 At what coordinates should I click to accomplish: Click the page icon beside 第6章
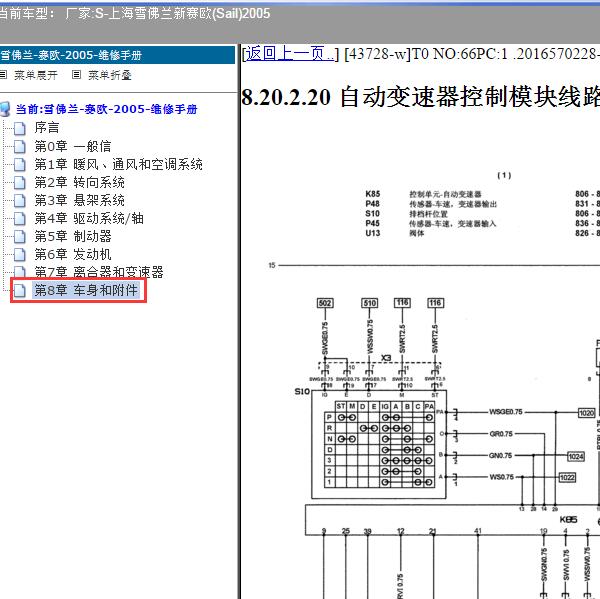[x=20, y=255]
